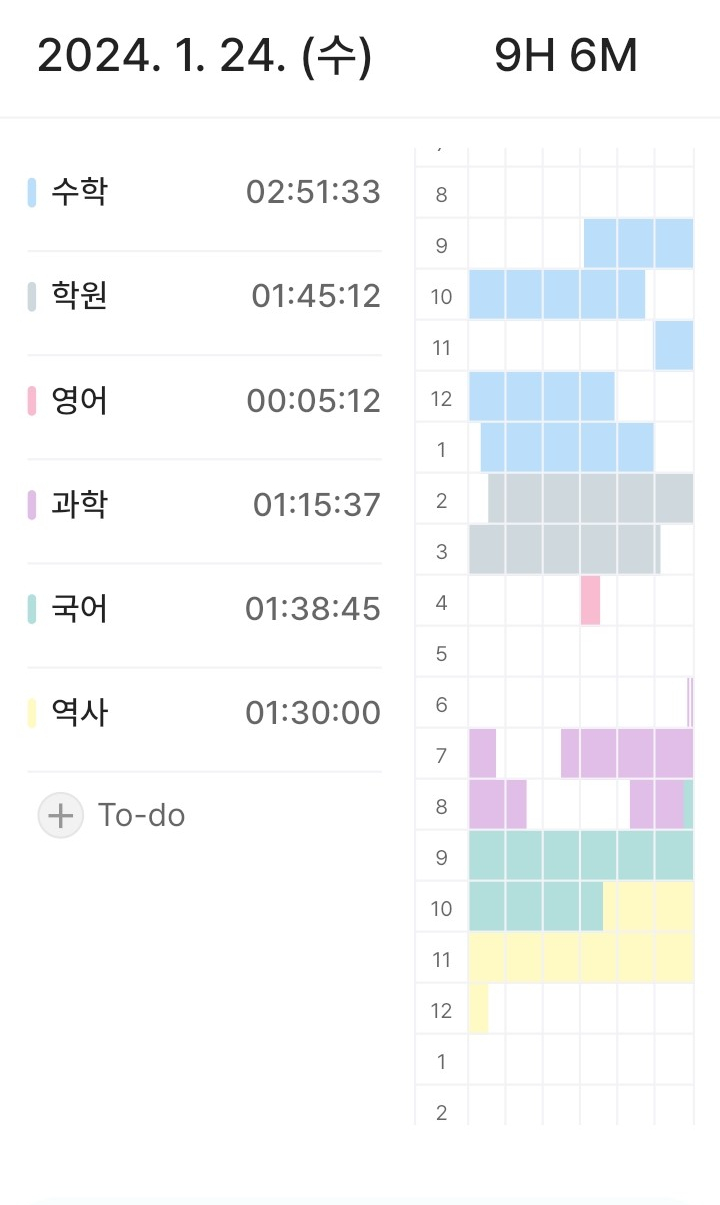Click the thin purple bar in the 6 o'clock row
Viewport: 720px width, 1205px height.
pos(690,702)
